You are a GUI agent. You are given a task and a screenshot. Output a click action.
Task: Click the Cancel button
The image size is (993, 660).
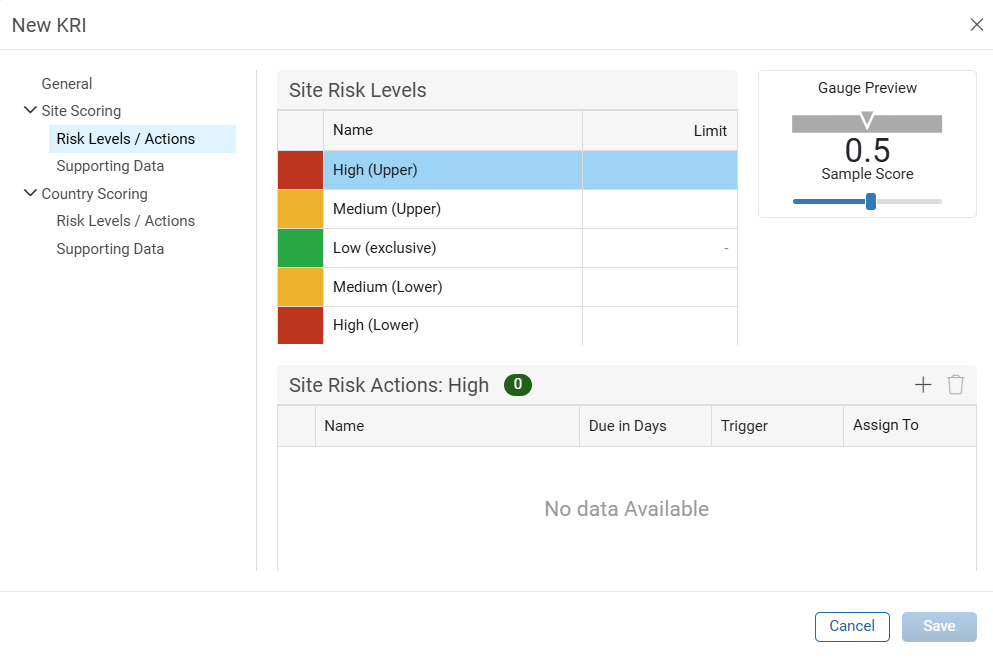852,626
